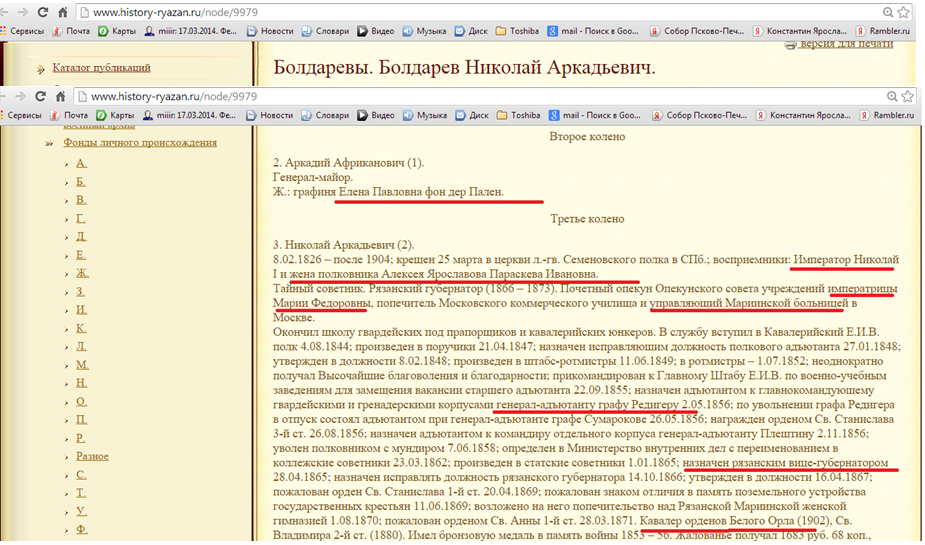
Task: Open the Почта bookmark in the top bookmarks bar
Action: tap(71, 31)
